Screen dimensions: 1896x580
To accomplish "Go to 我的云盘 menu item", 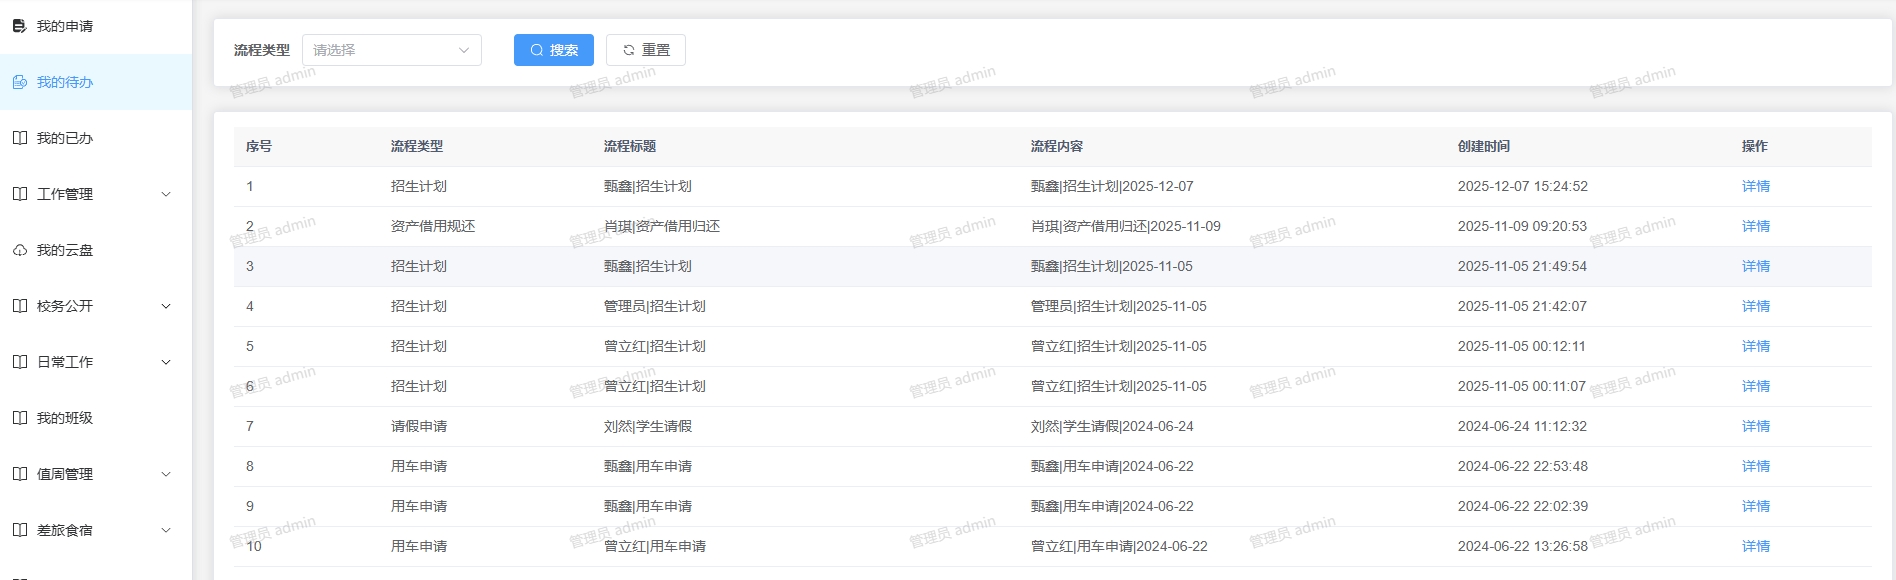I will [x=65, y=250].
